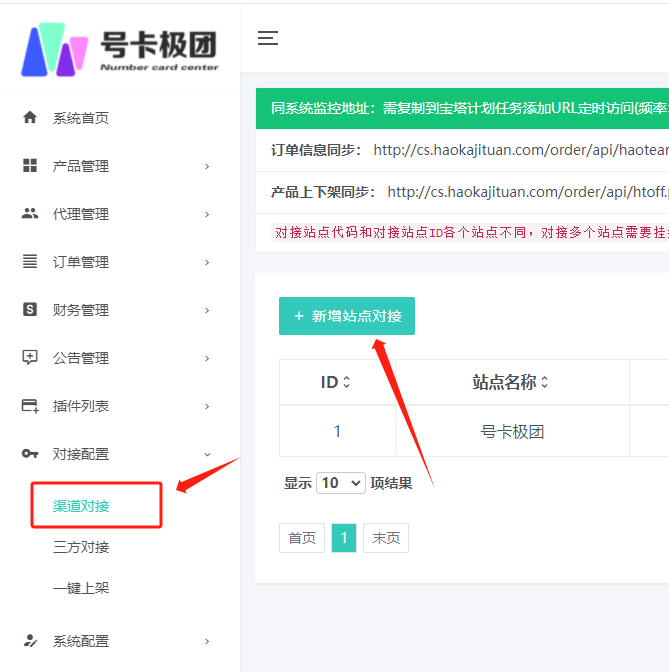Click the S icon for 财务管理

pos(30,310)
